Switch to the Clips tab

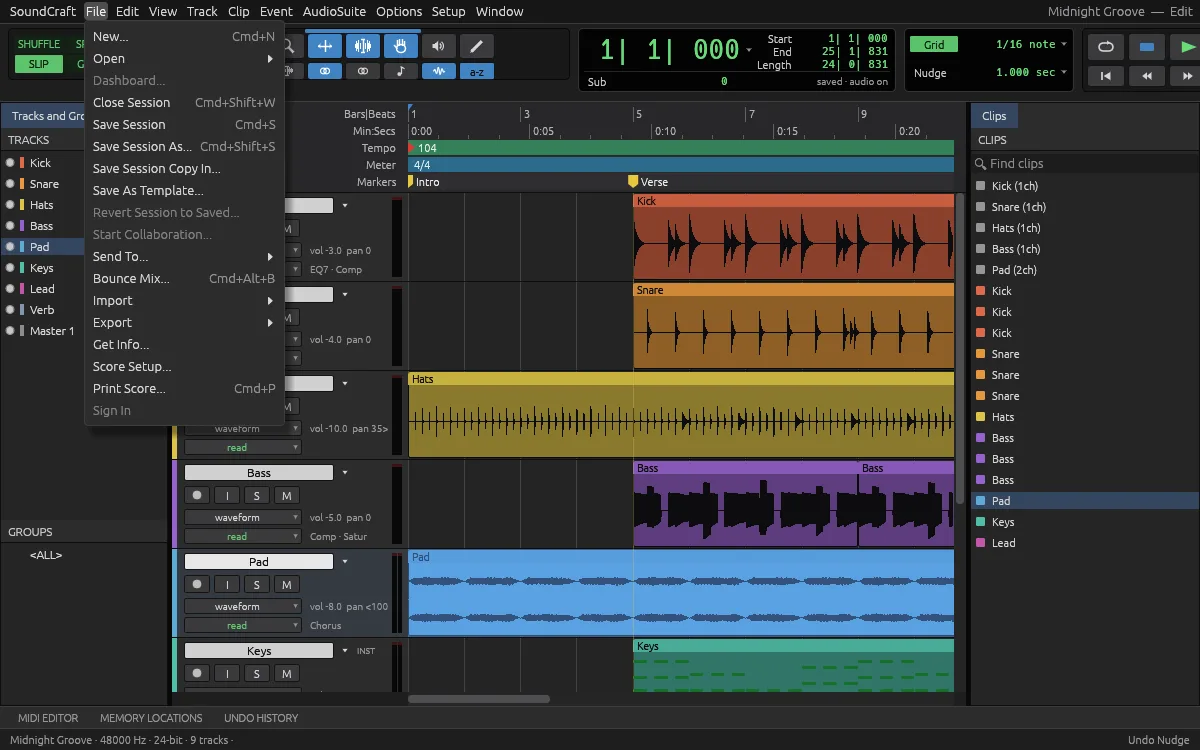(994, 116)
